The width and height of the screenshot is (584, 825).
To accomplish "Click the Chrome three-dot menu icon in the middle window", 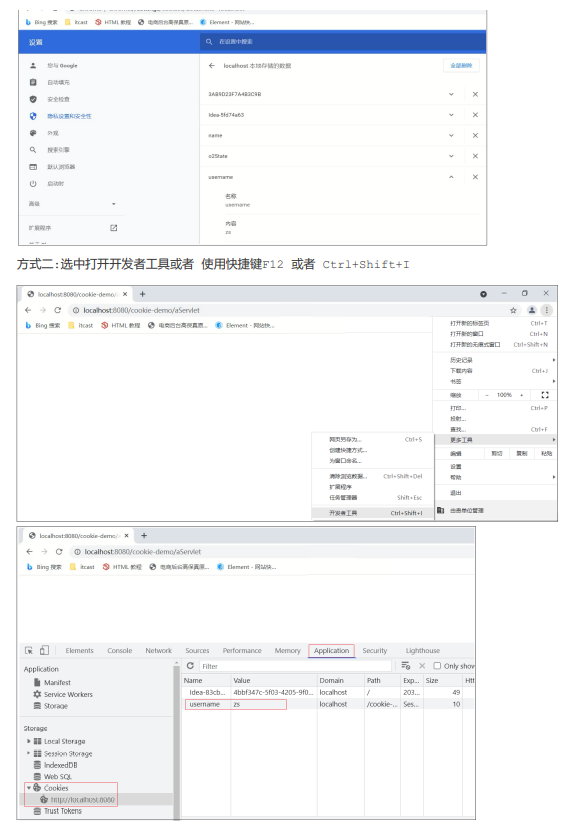I will pos(547,310).
